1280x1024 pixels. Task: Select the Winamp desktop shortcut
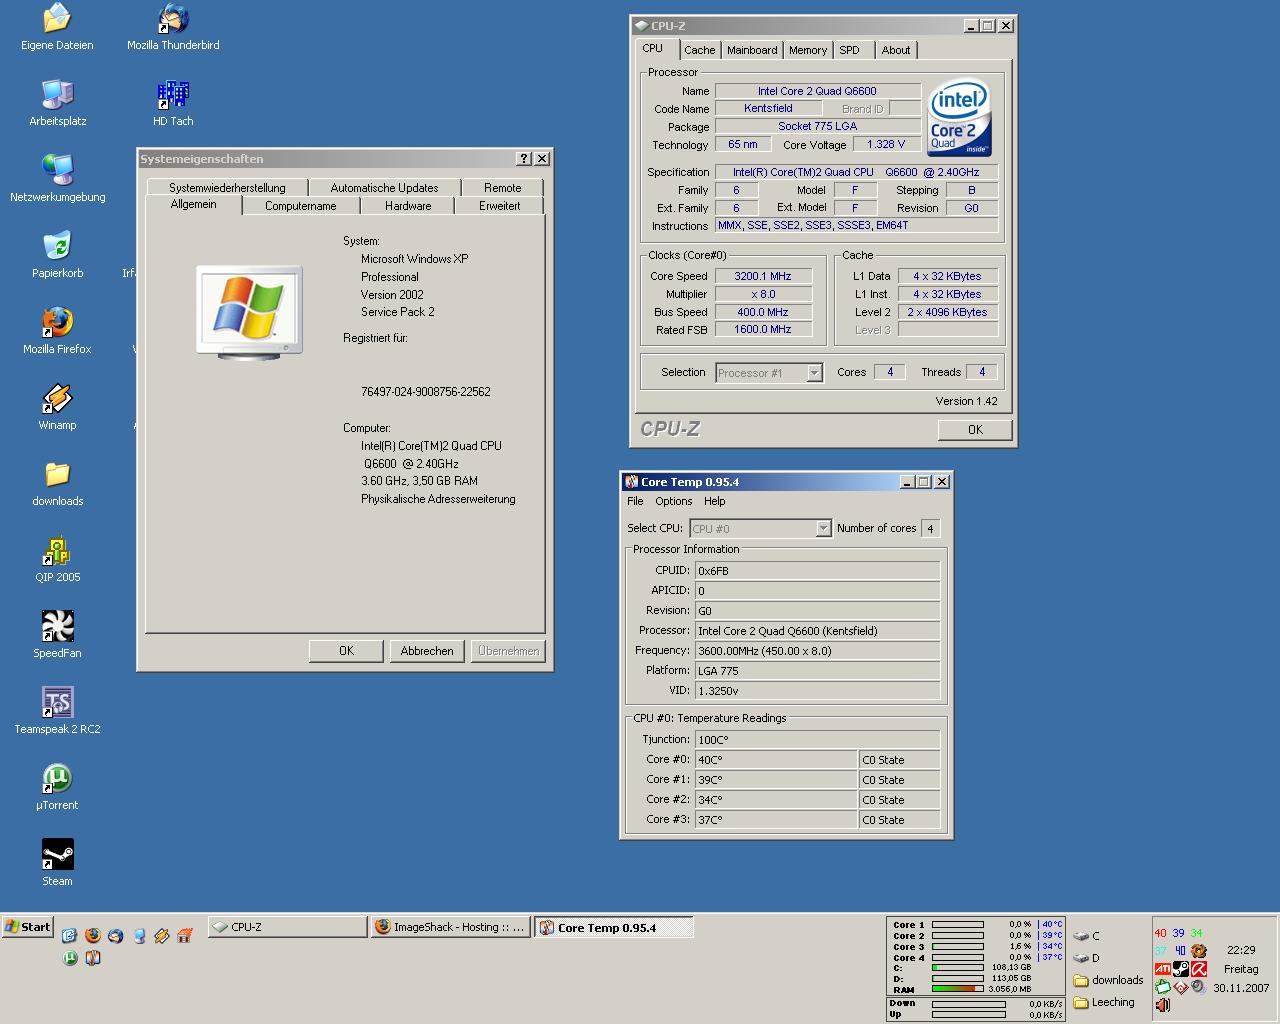point(57,408)
